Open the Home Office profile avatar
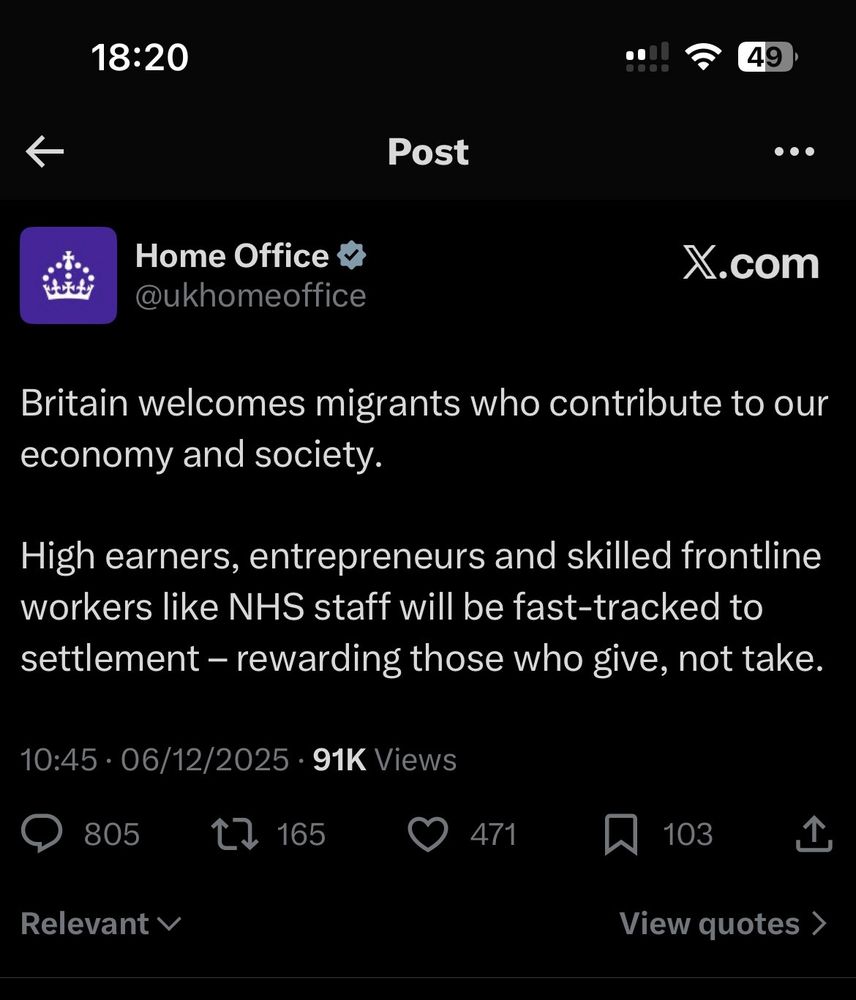Image resolution: width=856 pixels, height=1000 pixels. 68,275
